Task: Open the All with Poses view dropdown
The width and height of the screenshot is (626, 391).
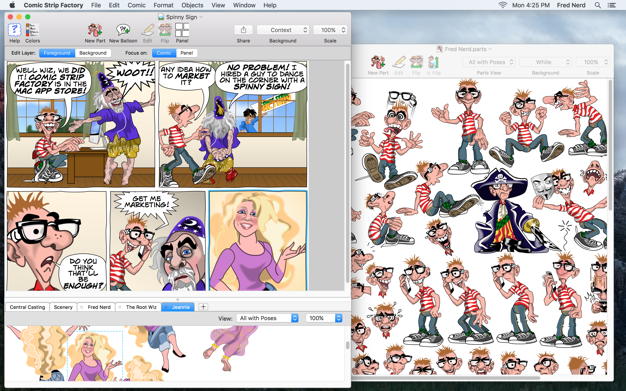Action: tap(267, 318)
